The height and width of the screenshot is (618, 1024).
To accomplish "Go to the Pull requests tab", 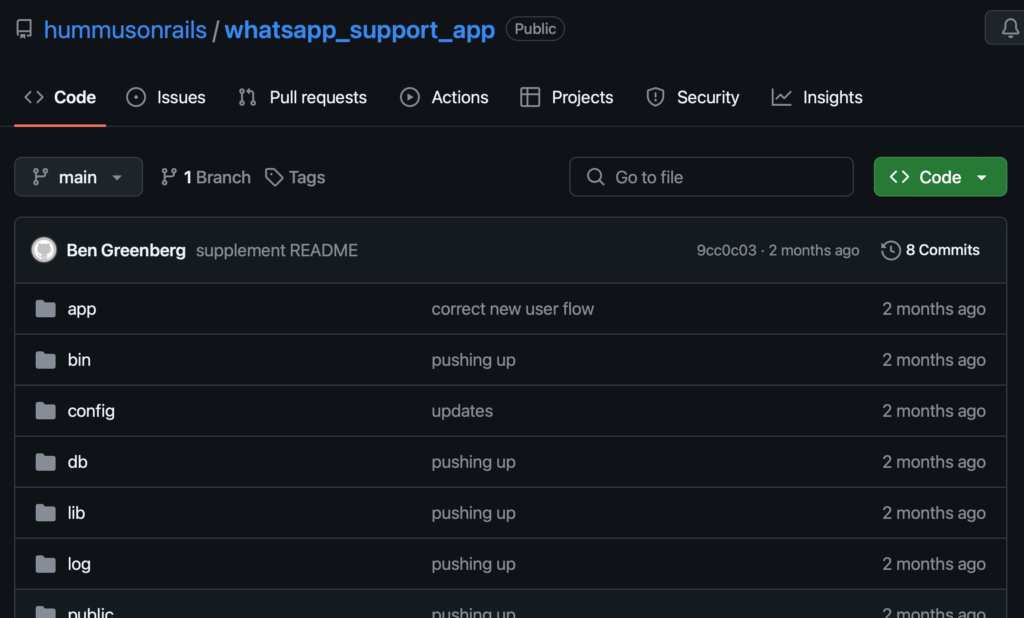I will tap(302, 97).
